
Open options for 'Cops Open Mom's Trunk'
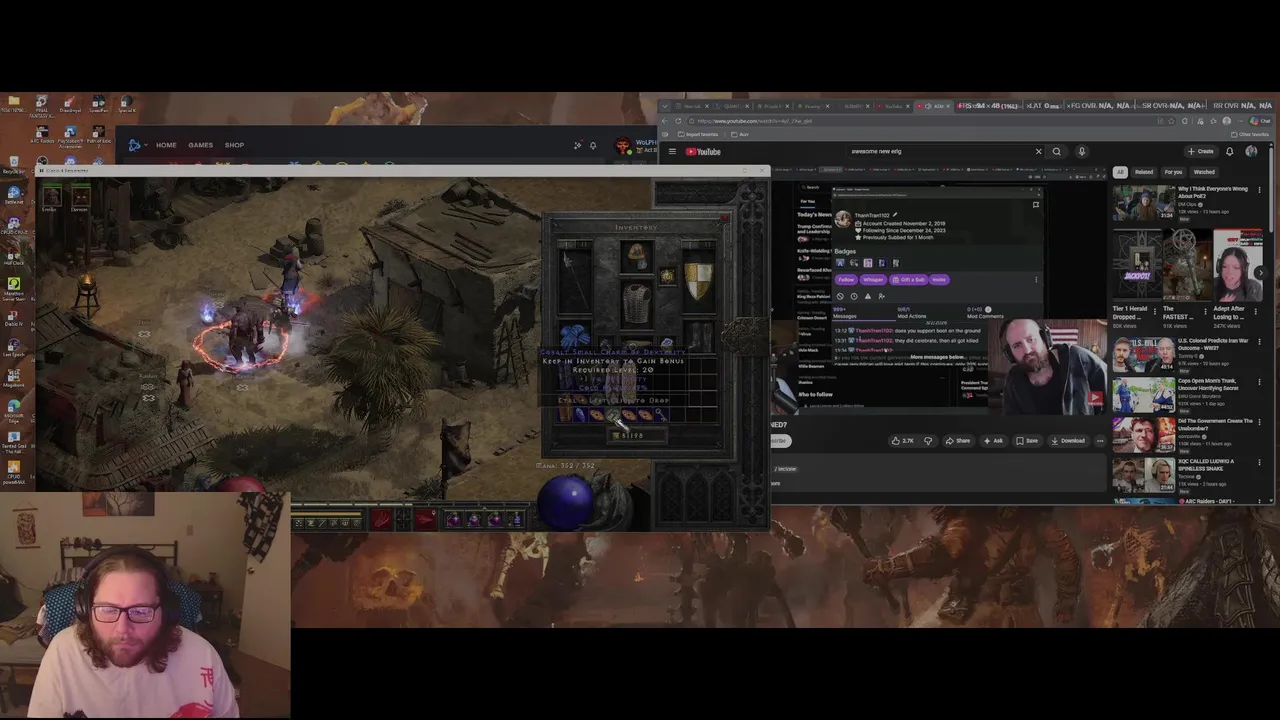(1259, 382)
